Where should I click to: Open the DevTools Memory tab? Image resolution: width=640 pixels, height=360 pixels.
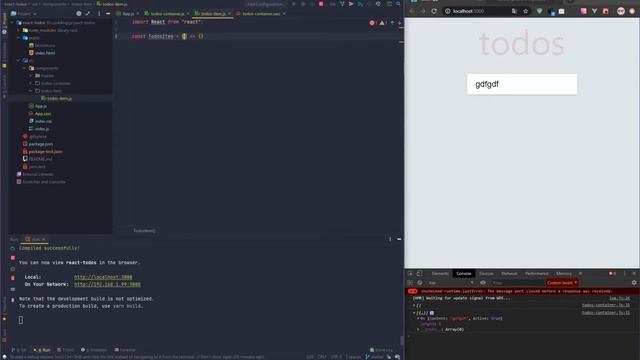(564, 273)
